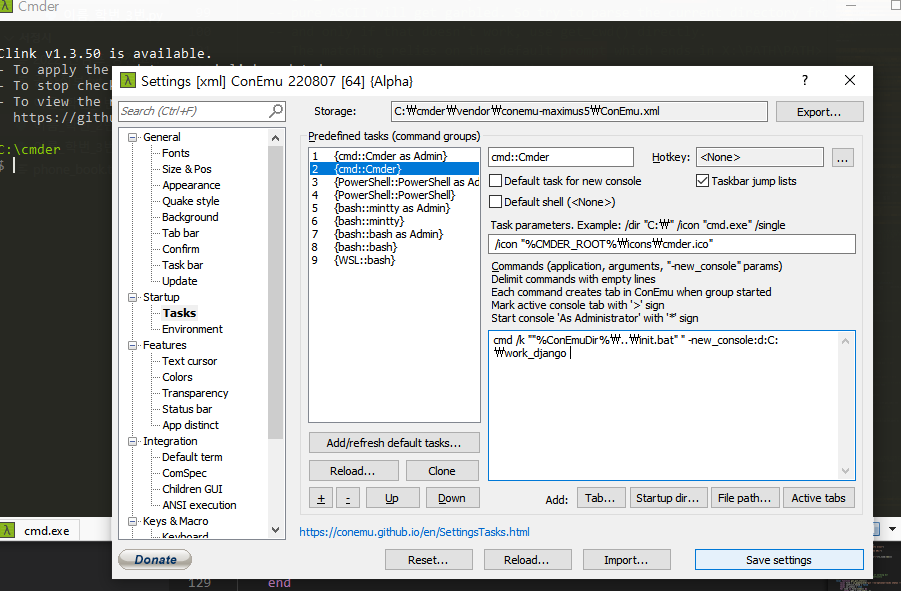This screenshot has height=591, width=901.
Task: Click Startup dir... button
Action: pyautogui.click(x=668, y=498)
